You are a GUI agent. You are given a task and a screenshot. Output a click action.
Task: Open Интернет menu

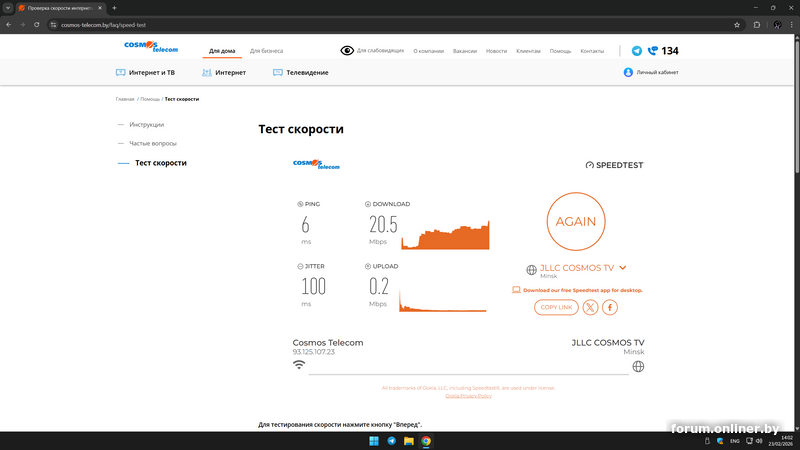pyautogui.click(x=224, y=72)
